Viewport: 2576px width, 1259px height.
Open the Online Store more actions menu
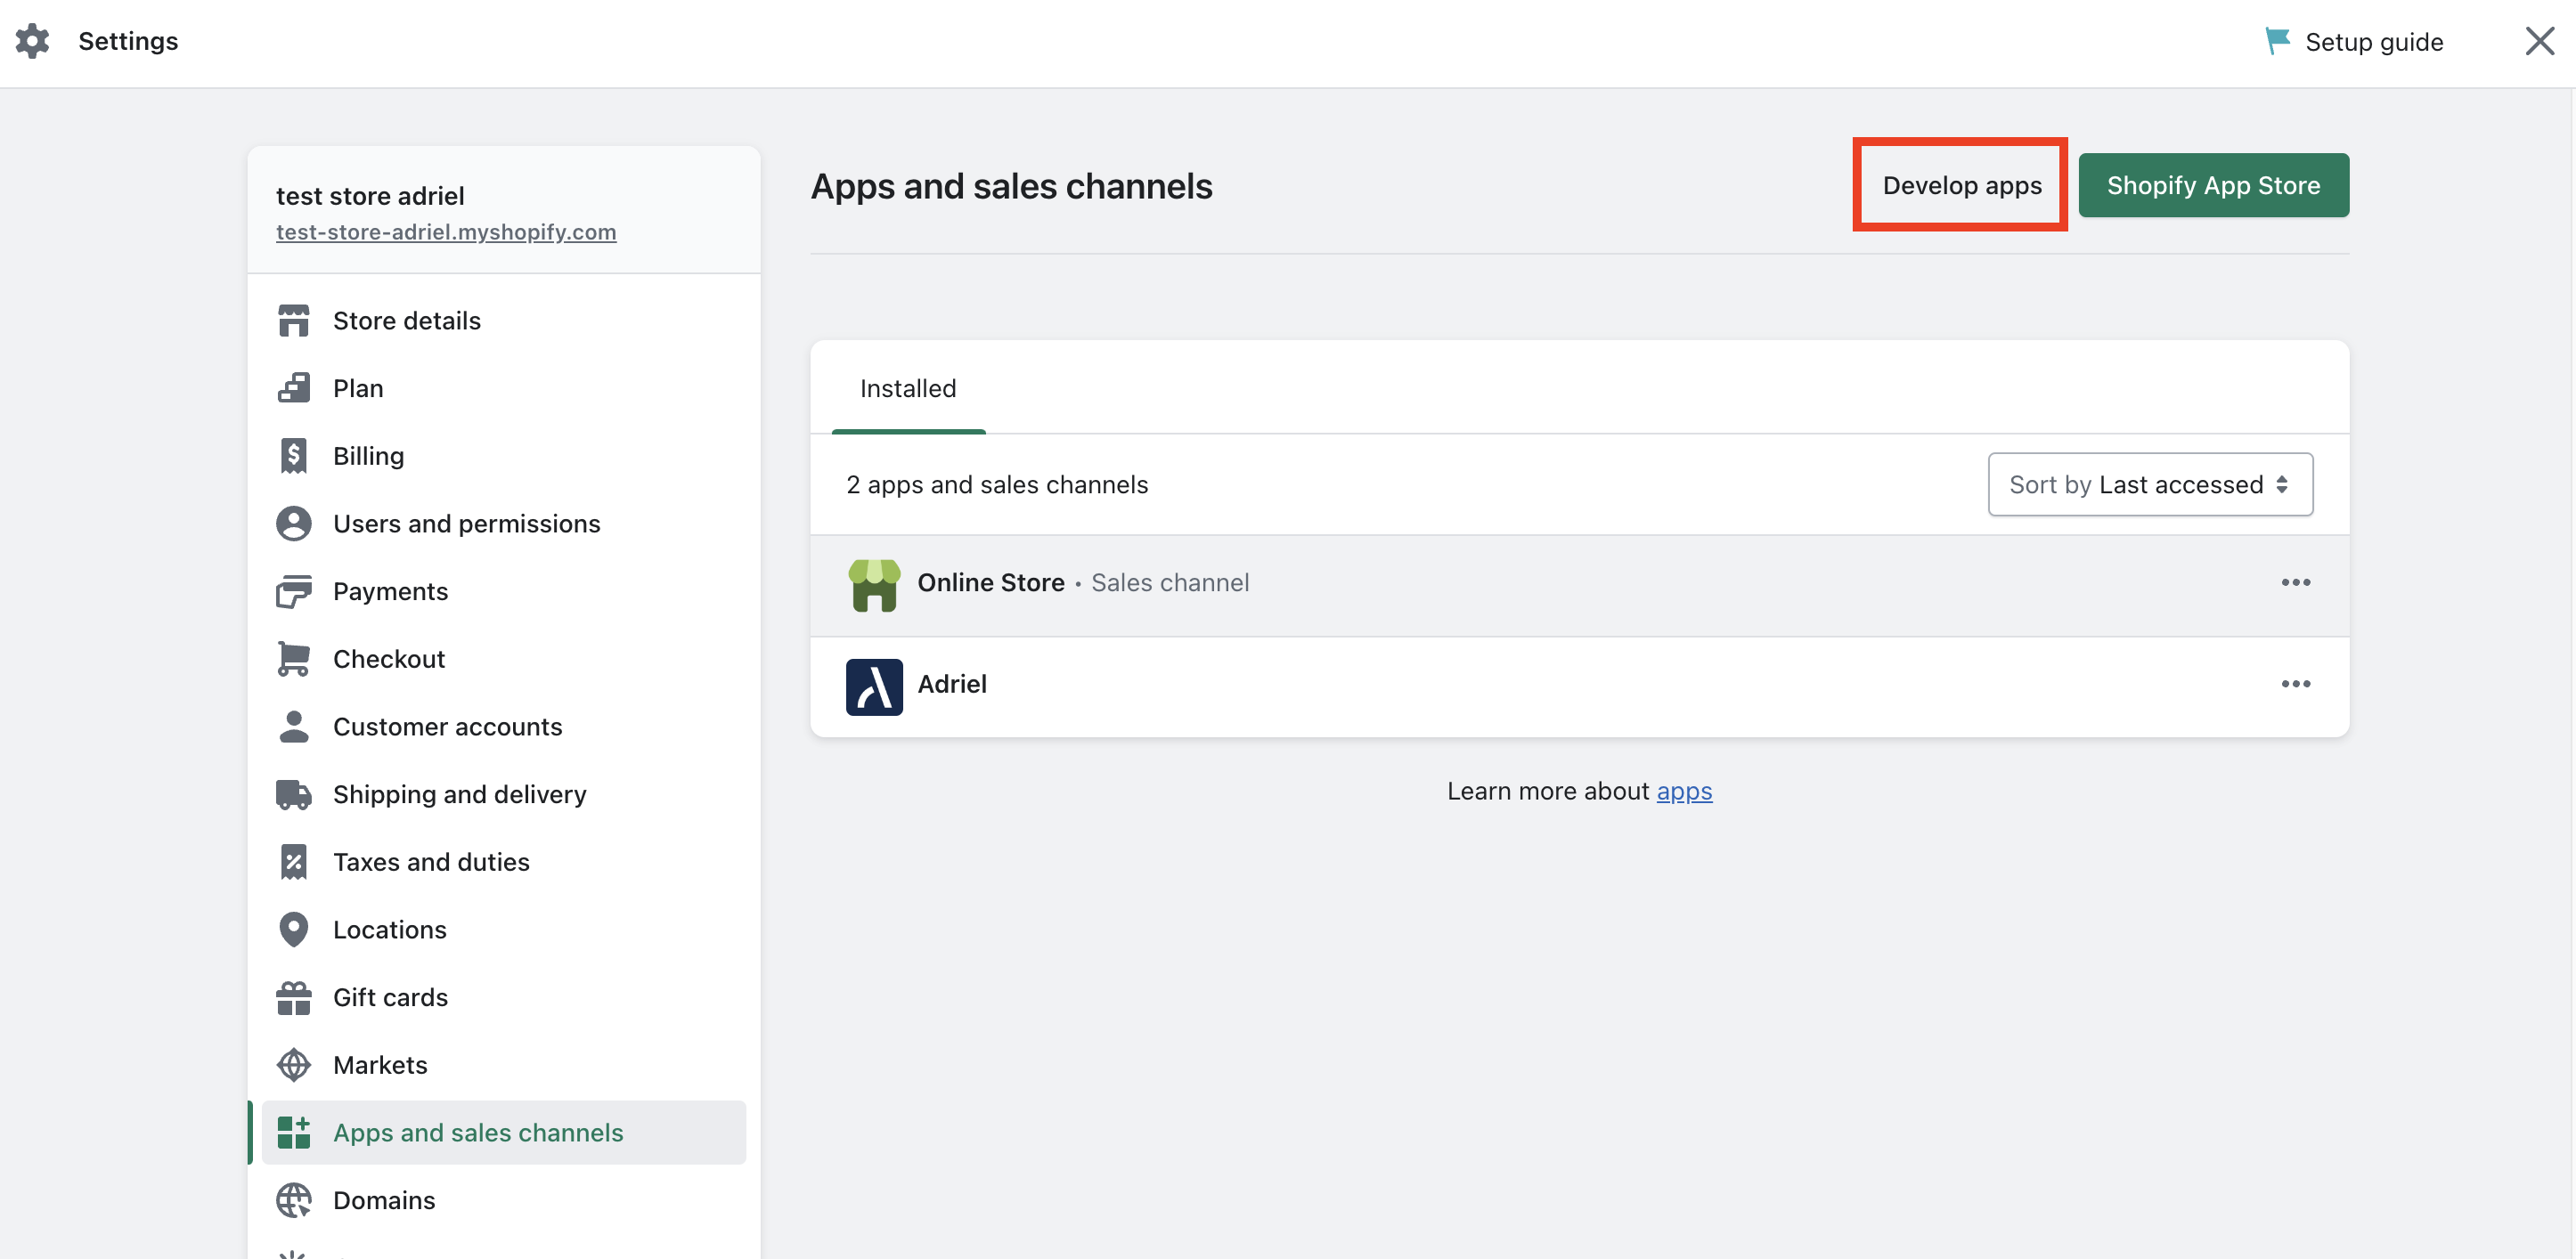point(2295,583)
